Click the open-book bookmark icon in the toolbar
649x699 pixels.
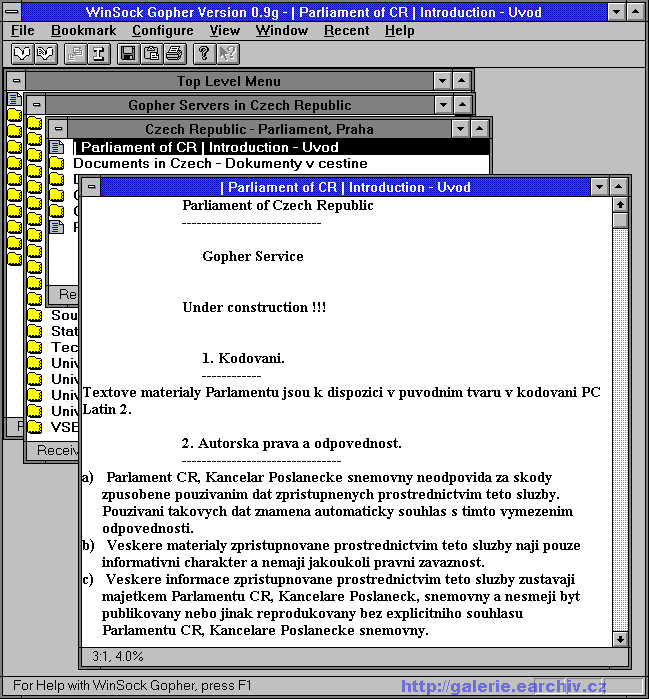point(22,54)
